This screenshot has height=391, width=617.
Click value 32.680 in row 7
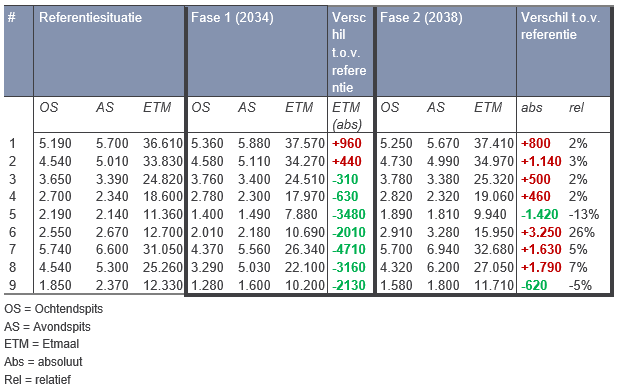[494, 249]
